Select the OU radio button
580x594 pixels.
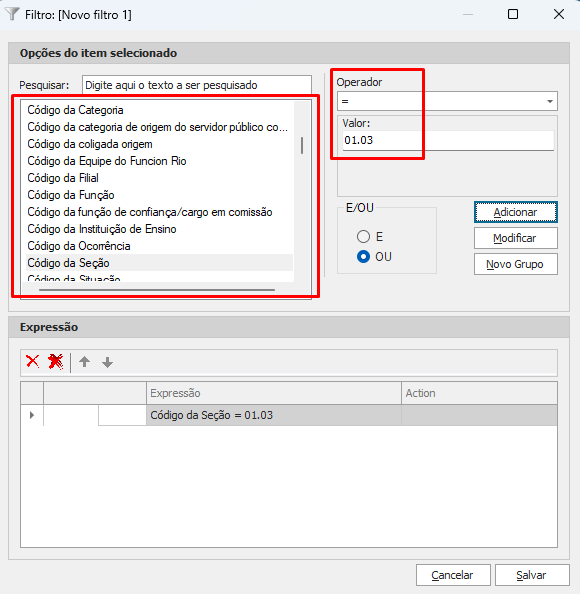click(x=363, y=257)
